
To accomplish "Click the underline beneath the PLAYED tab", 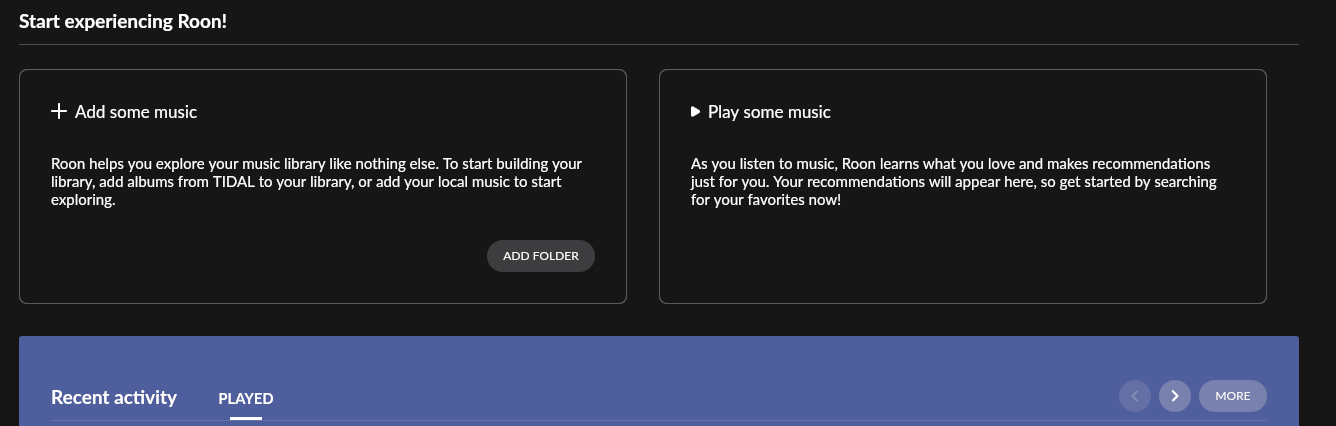I will (x=246, y=418).
